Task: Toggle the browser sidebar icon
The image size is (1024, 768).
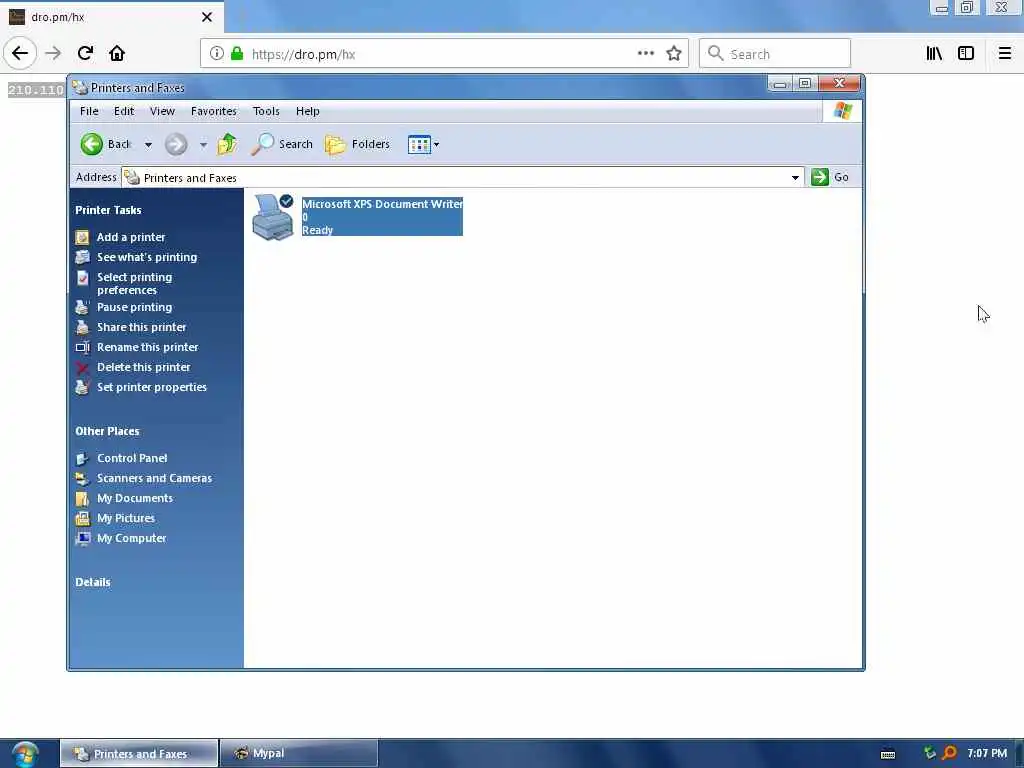Action: point(966,54)
